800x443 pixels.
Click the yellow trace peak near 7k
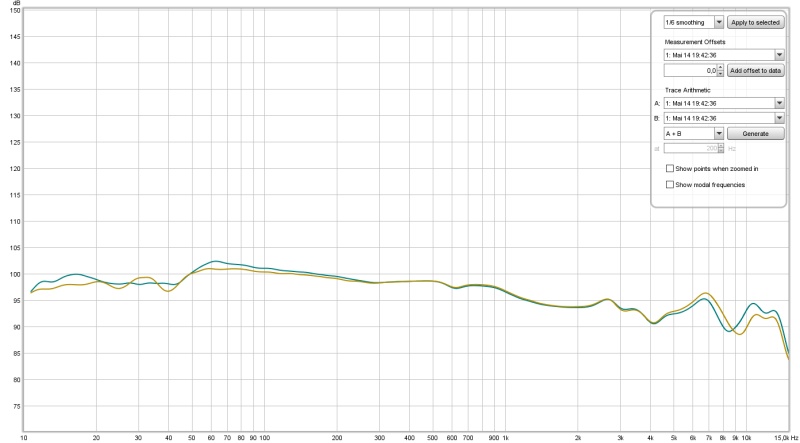pyautogui.click(x=707, y=293)
